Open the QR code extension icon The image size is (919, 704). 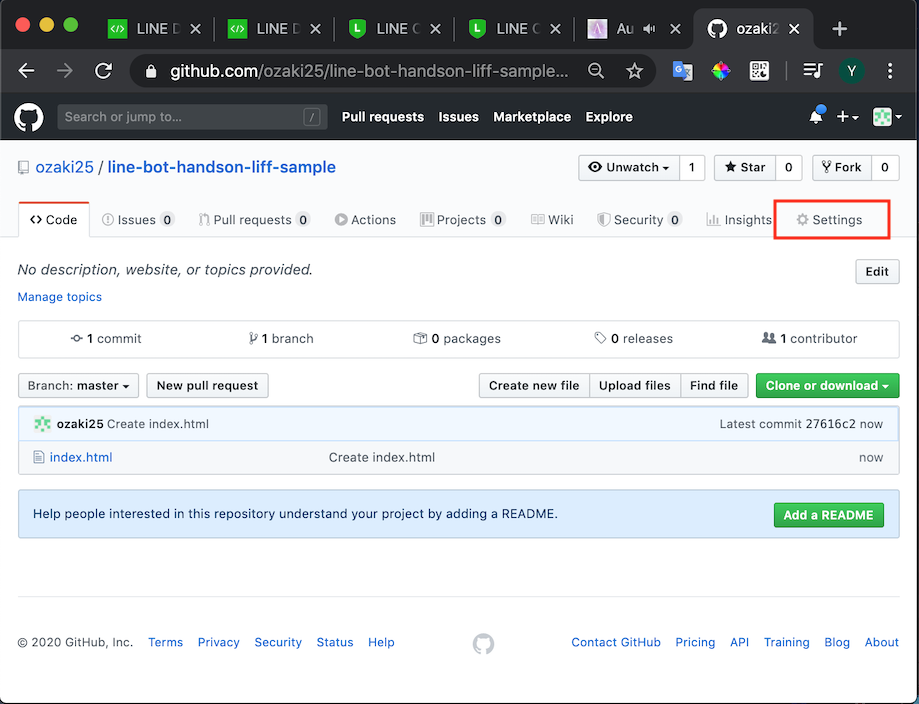pos(759,72)
